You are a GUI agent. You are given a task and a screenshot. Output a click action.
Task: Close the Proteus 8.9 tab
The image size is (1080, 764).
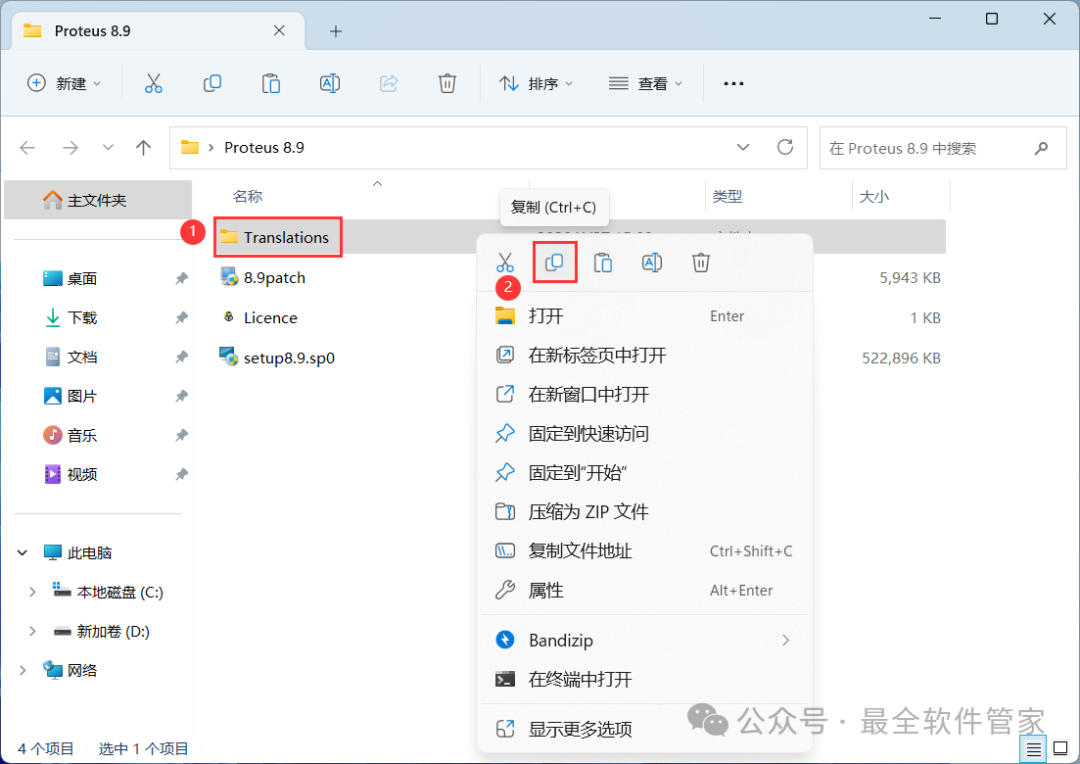(279, 31)
